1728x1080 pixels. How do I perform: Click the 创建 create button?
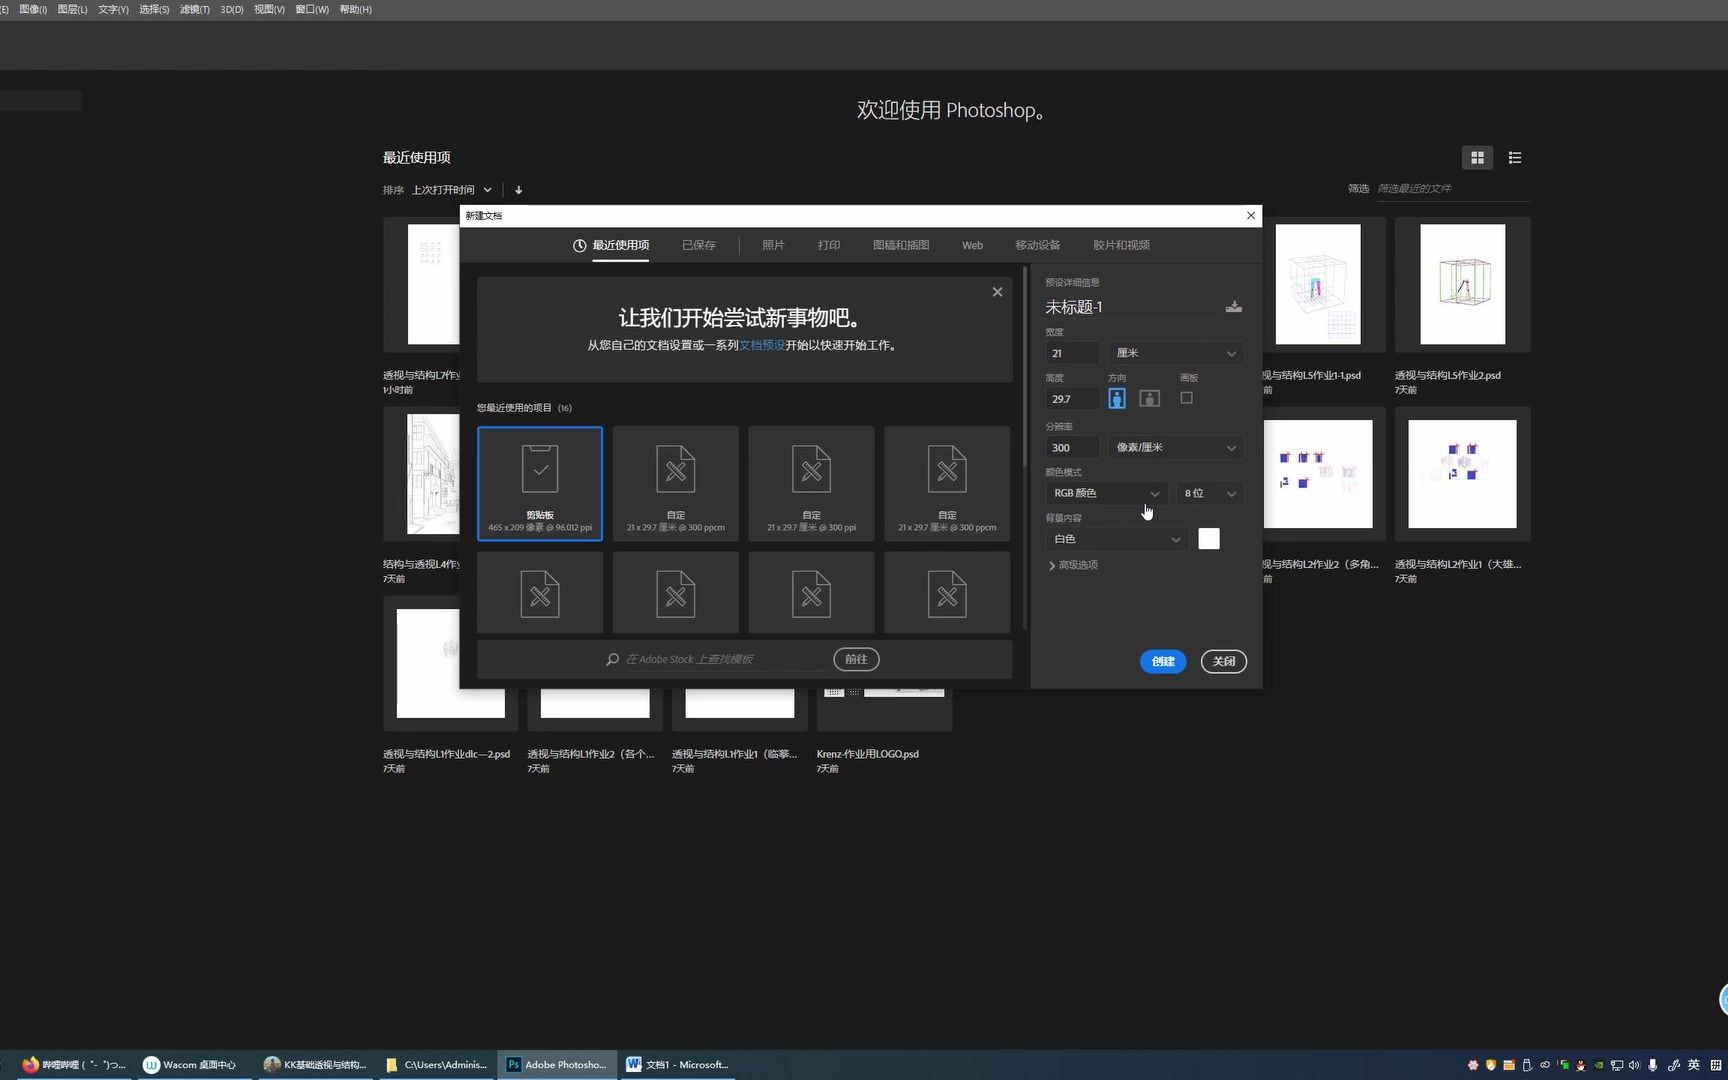(1163, 661)
